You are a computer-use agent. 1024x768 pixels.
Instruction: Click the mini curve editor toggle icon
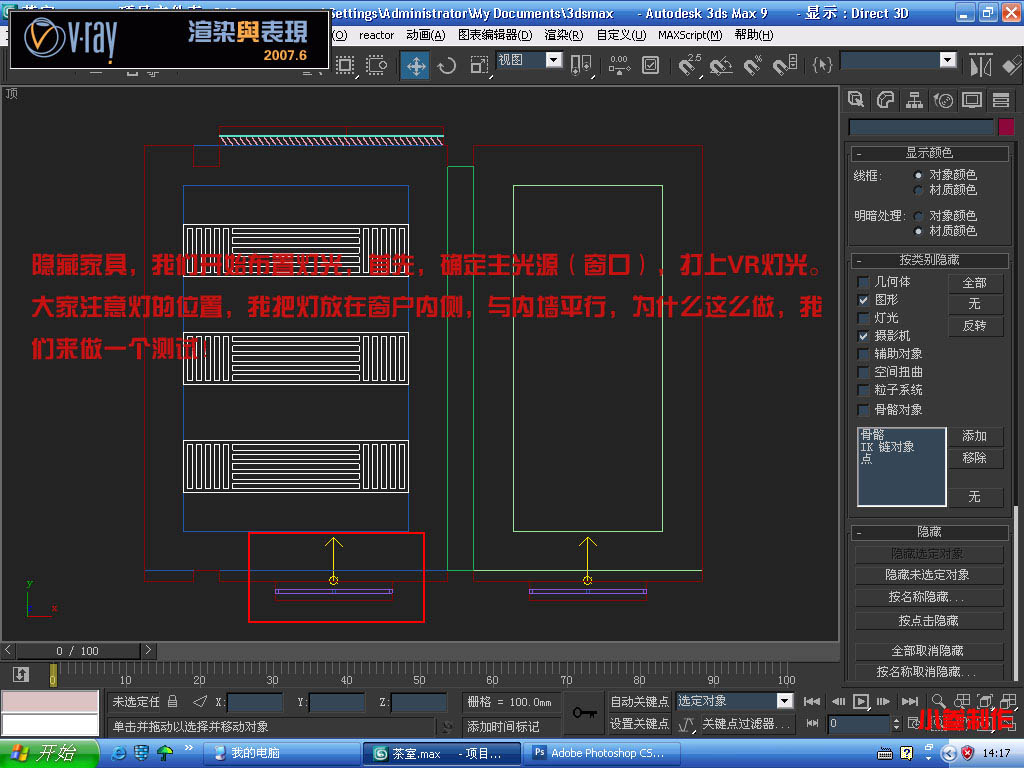tap(20, 675)
